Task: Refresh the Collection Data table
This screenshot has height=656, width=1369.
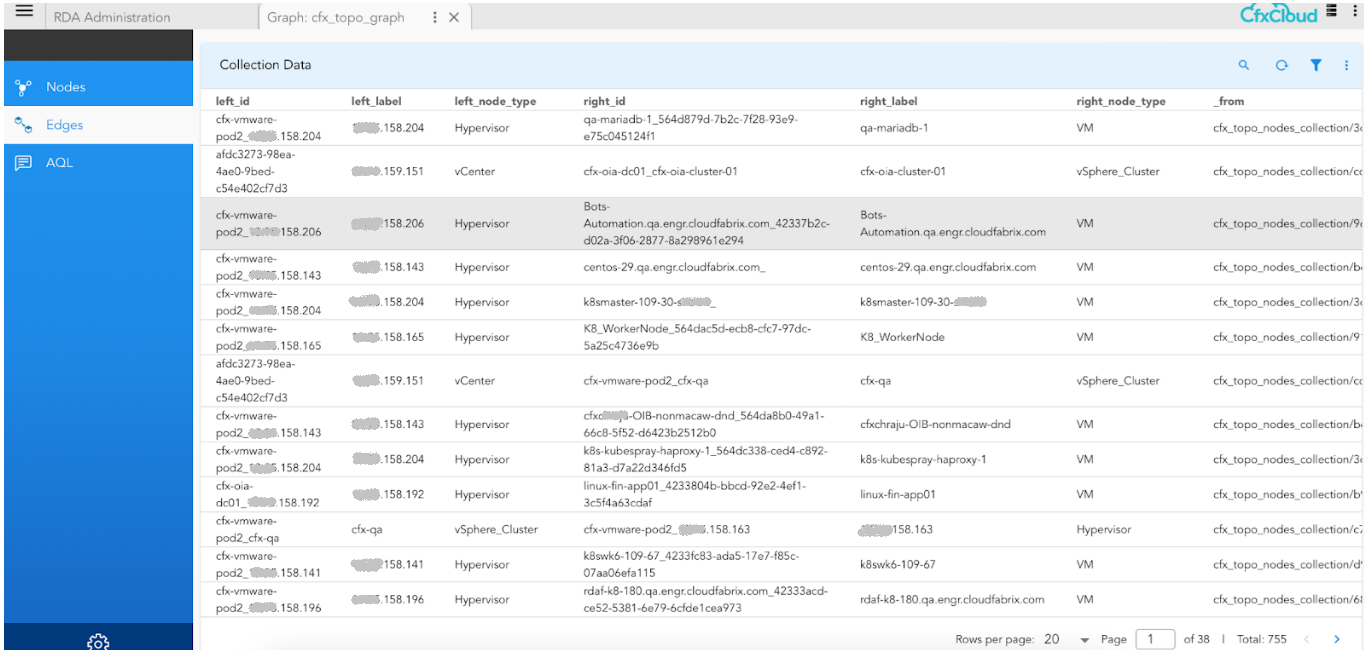Action: click(x=1281, y=65)
